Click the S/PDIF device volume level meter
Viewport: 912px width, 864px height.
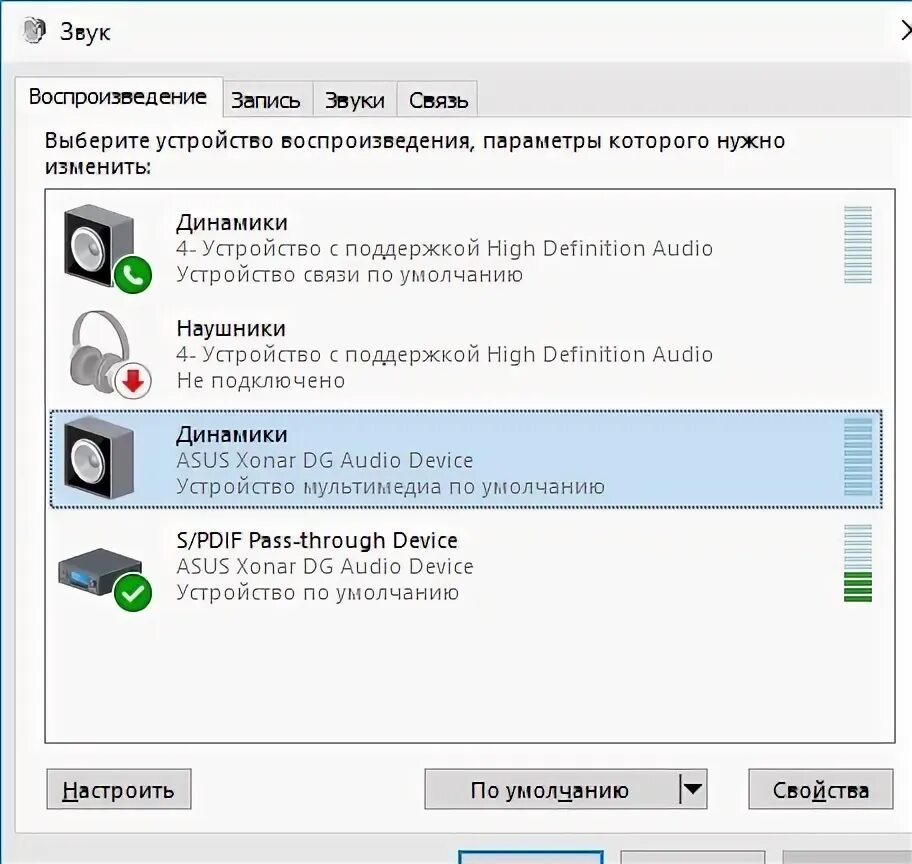pyautogui.click(x=858, y=563)
